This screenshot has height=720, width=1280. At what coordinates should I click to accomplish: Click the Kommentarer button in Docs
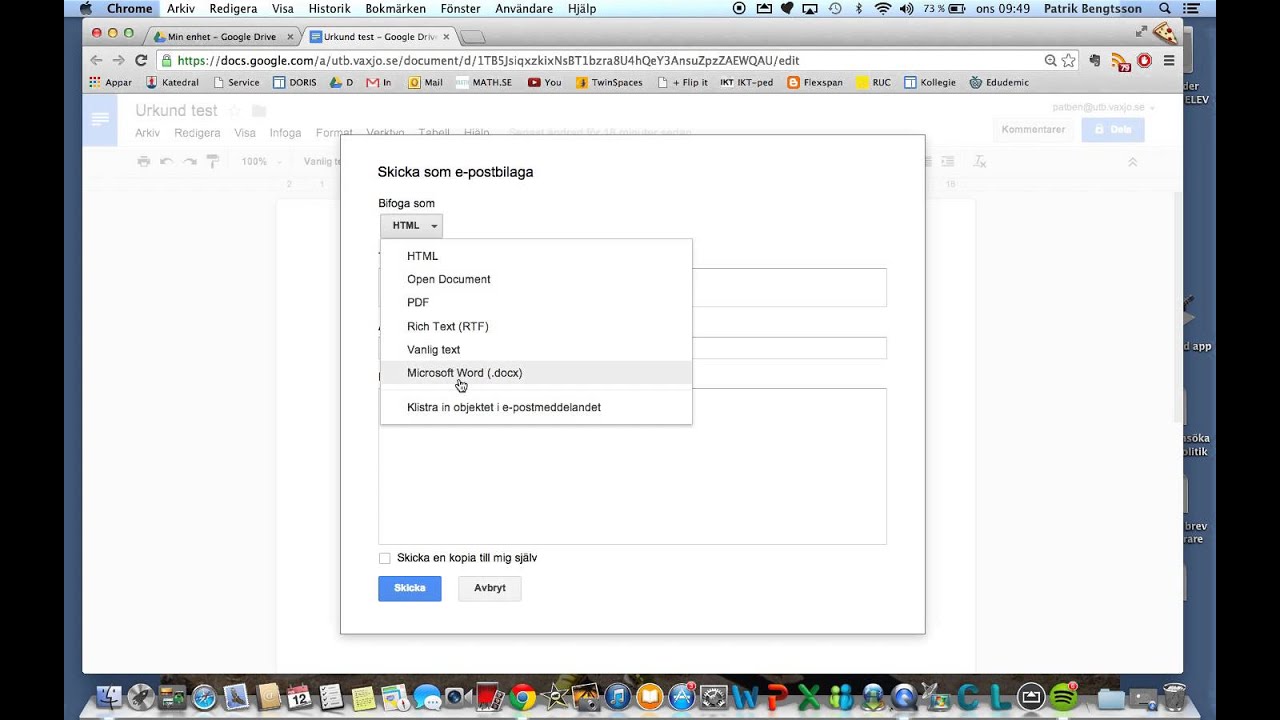pos(1033,129)
